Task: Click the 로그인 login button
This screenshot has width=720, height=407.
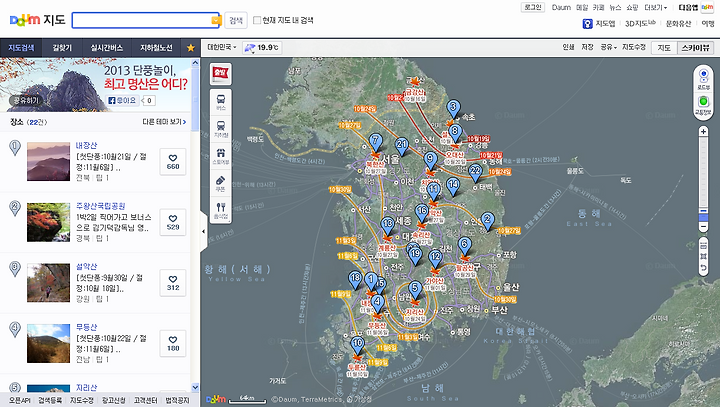Action: 533,7
